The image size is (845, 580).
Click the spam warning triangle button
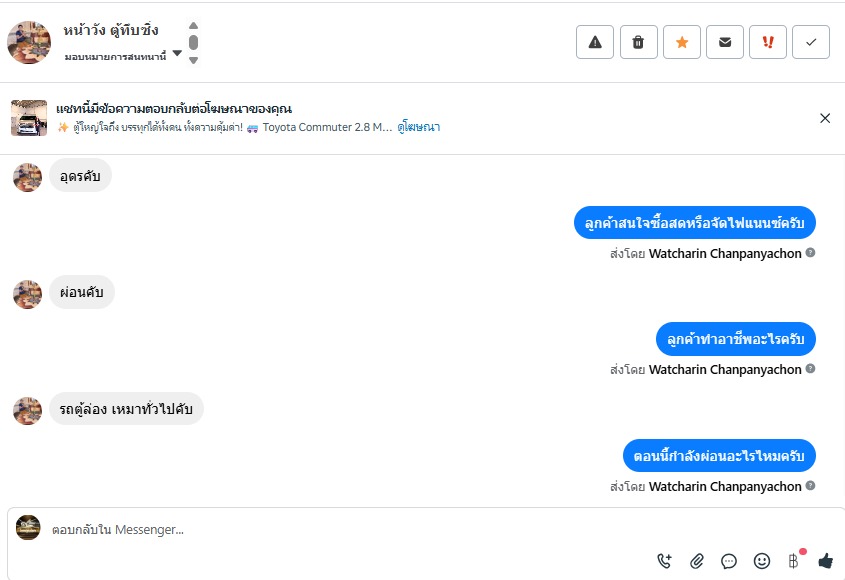(x=595, y=42)
